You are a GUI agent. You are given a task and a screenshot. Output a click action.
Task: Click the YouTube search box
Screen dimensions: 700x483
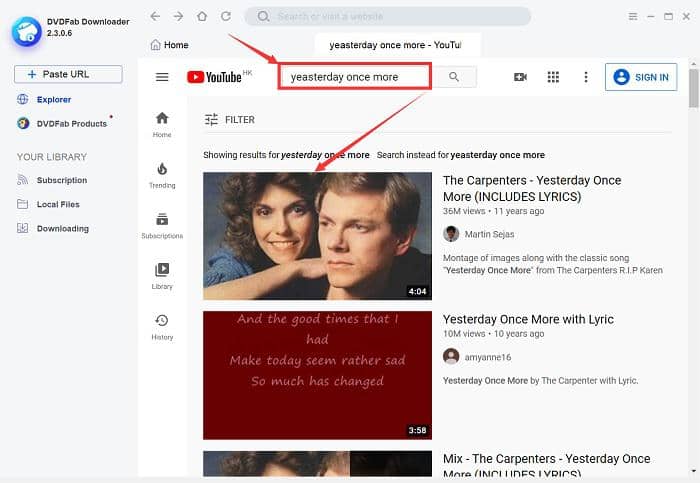point(355,77)
